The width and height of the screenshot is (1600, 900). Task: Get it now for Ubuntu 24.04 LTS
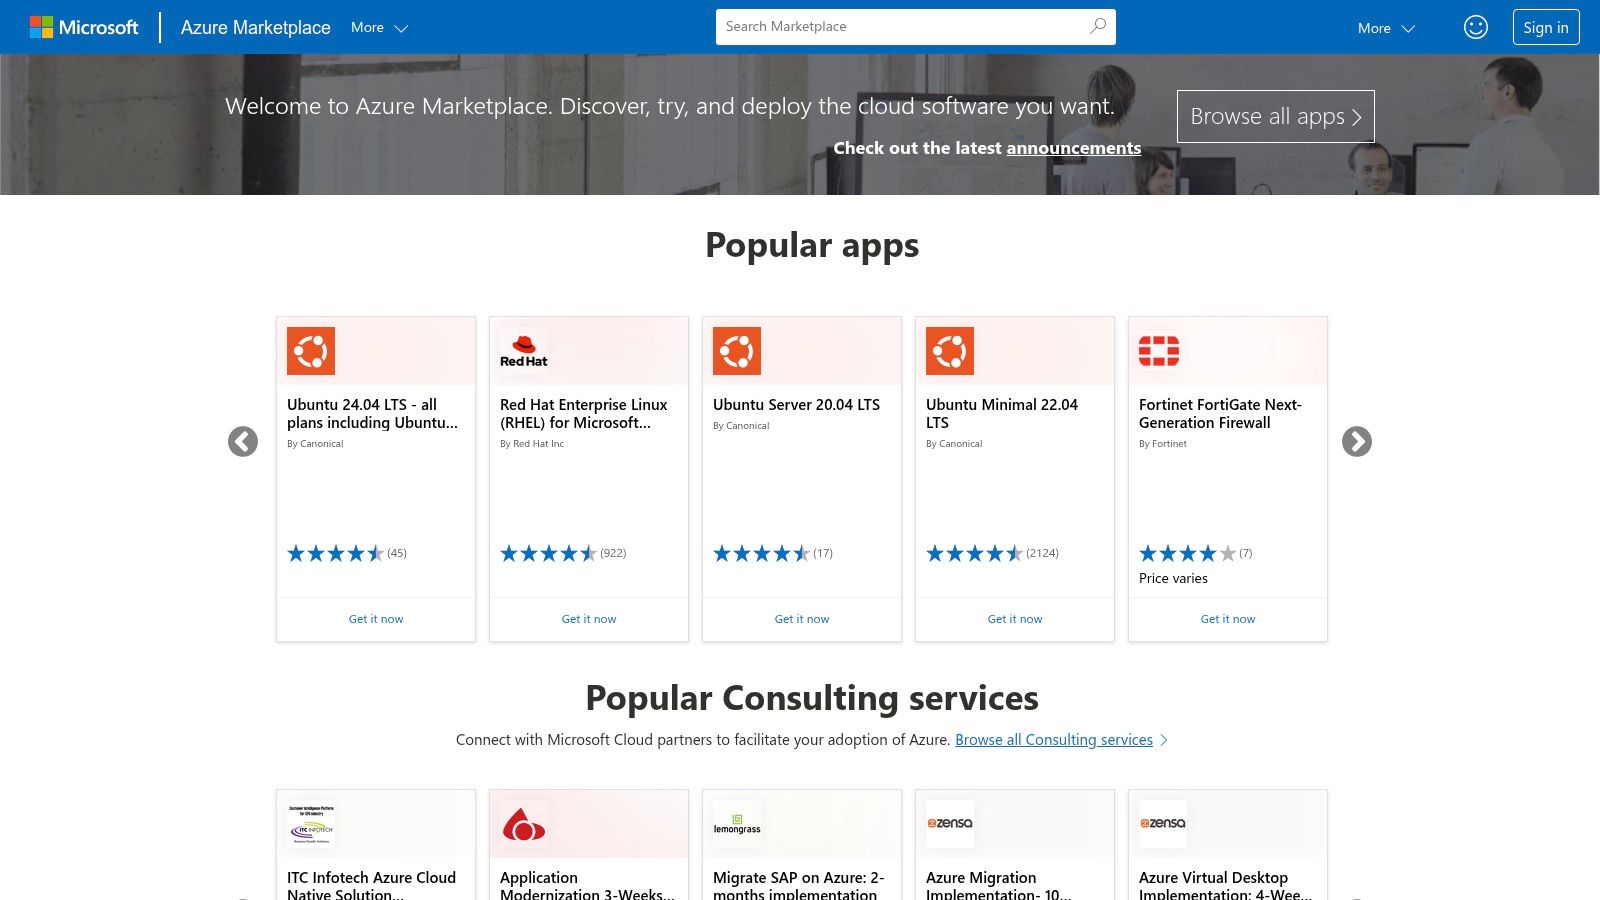point(376,619)
